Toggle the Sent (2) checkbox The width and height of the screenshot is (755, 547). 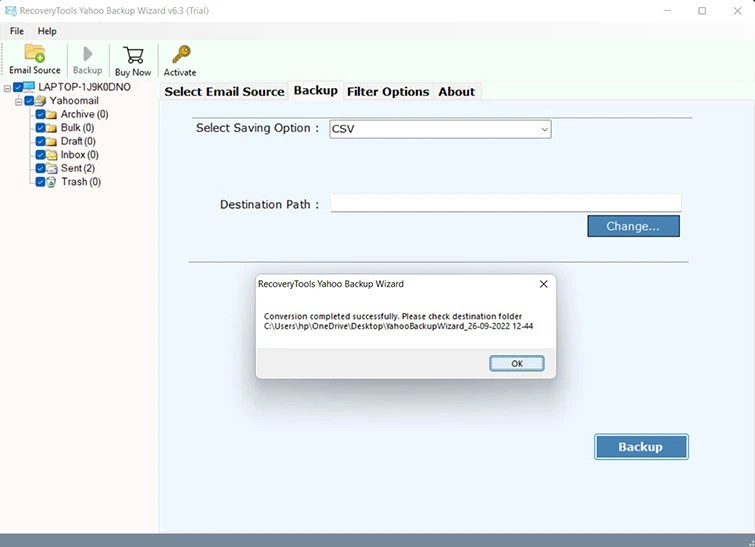click(x=40, y=168)
